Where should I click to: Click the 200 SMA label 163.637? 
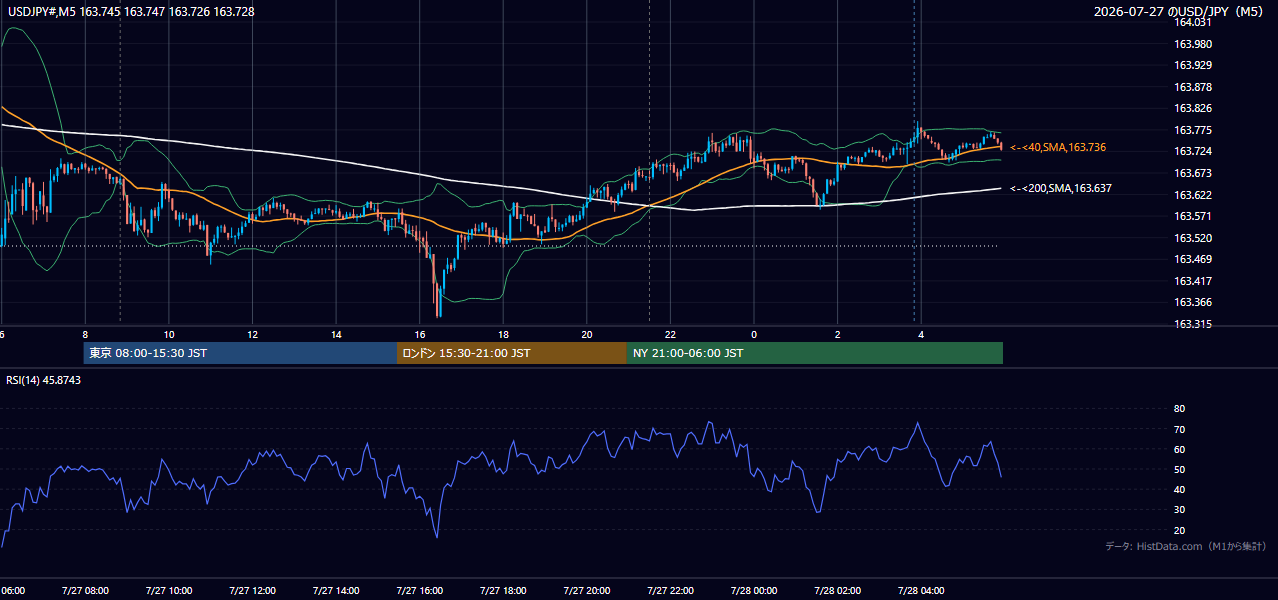coord(1060,188)
